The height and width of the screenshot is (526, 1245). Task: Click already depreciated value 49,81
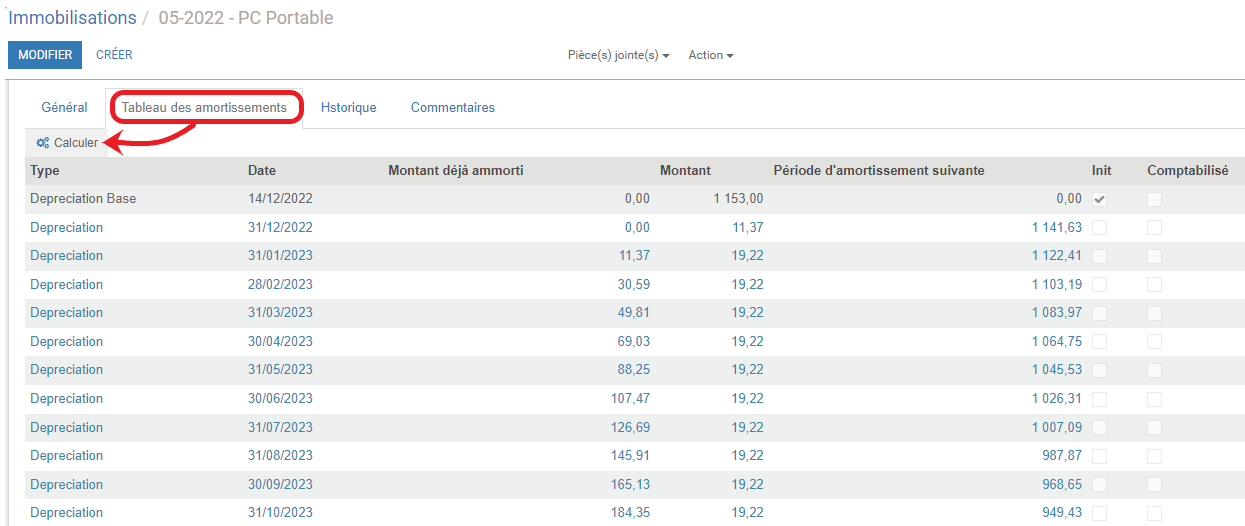633,313
